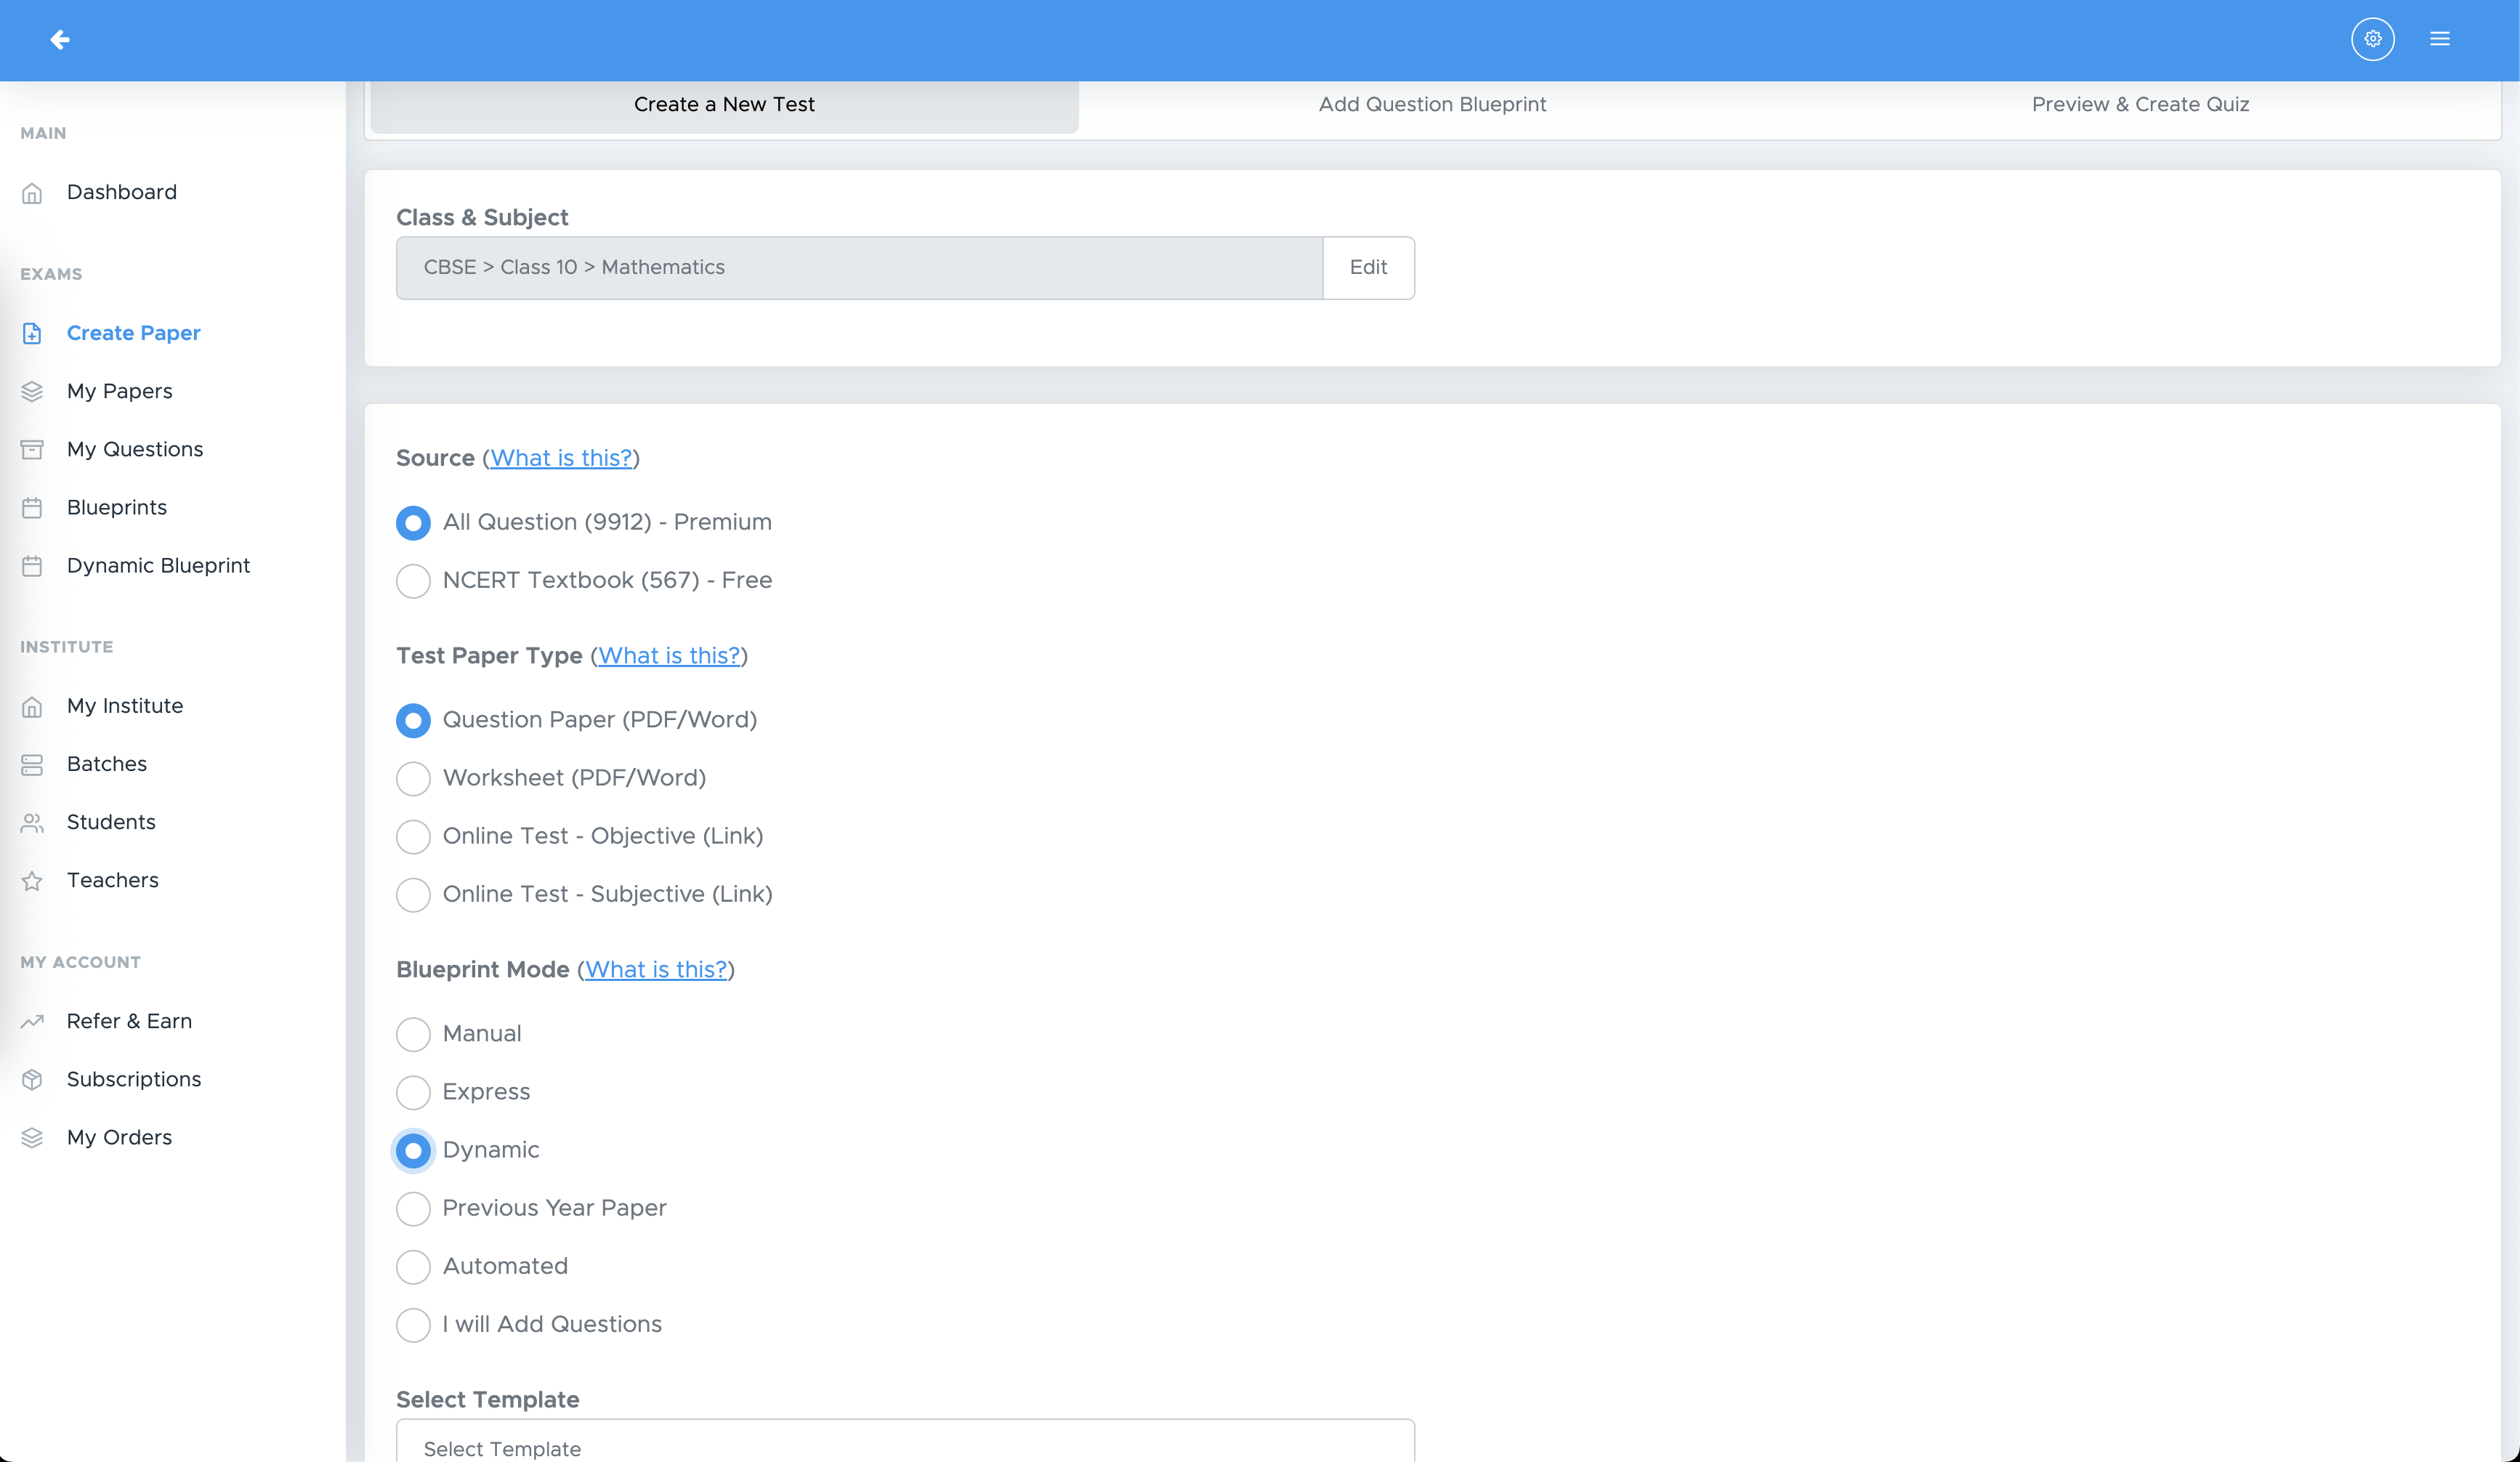Open Refer & Earn in sidebar

pyautogui.click(x=129, y=1021)
